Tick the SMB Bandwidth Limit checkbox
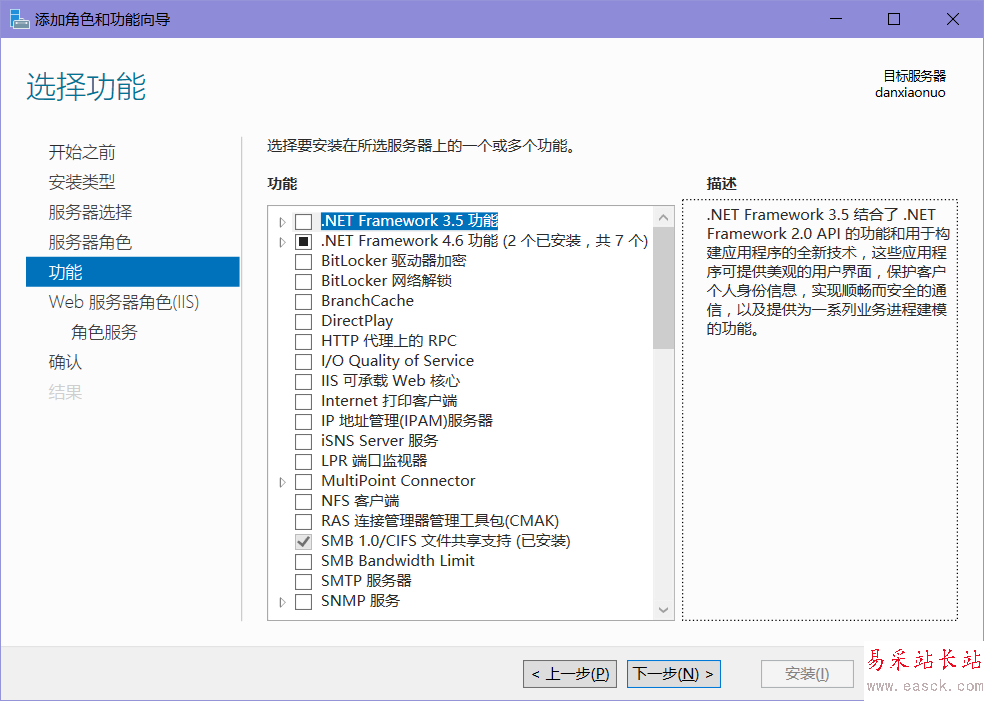Screen dimensions: 984x701 (304, 562)
